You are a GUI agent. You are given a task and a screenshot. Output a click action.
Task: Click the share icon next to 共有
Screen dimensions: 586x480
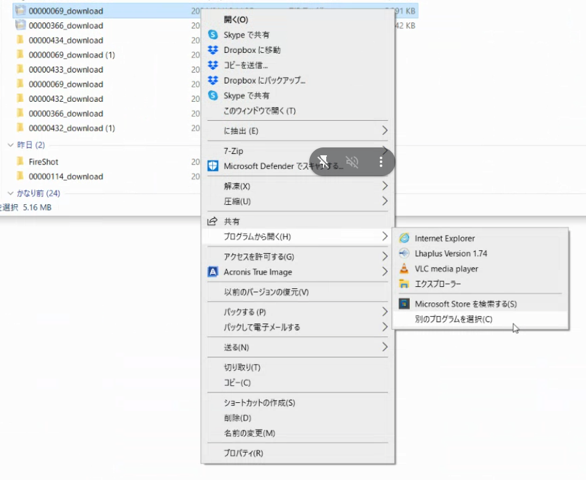pyautogui.click(x=212, y=221)
